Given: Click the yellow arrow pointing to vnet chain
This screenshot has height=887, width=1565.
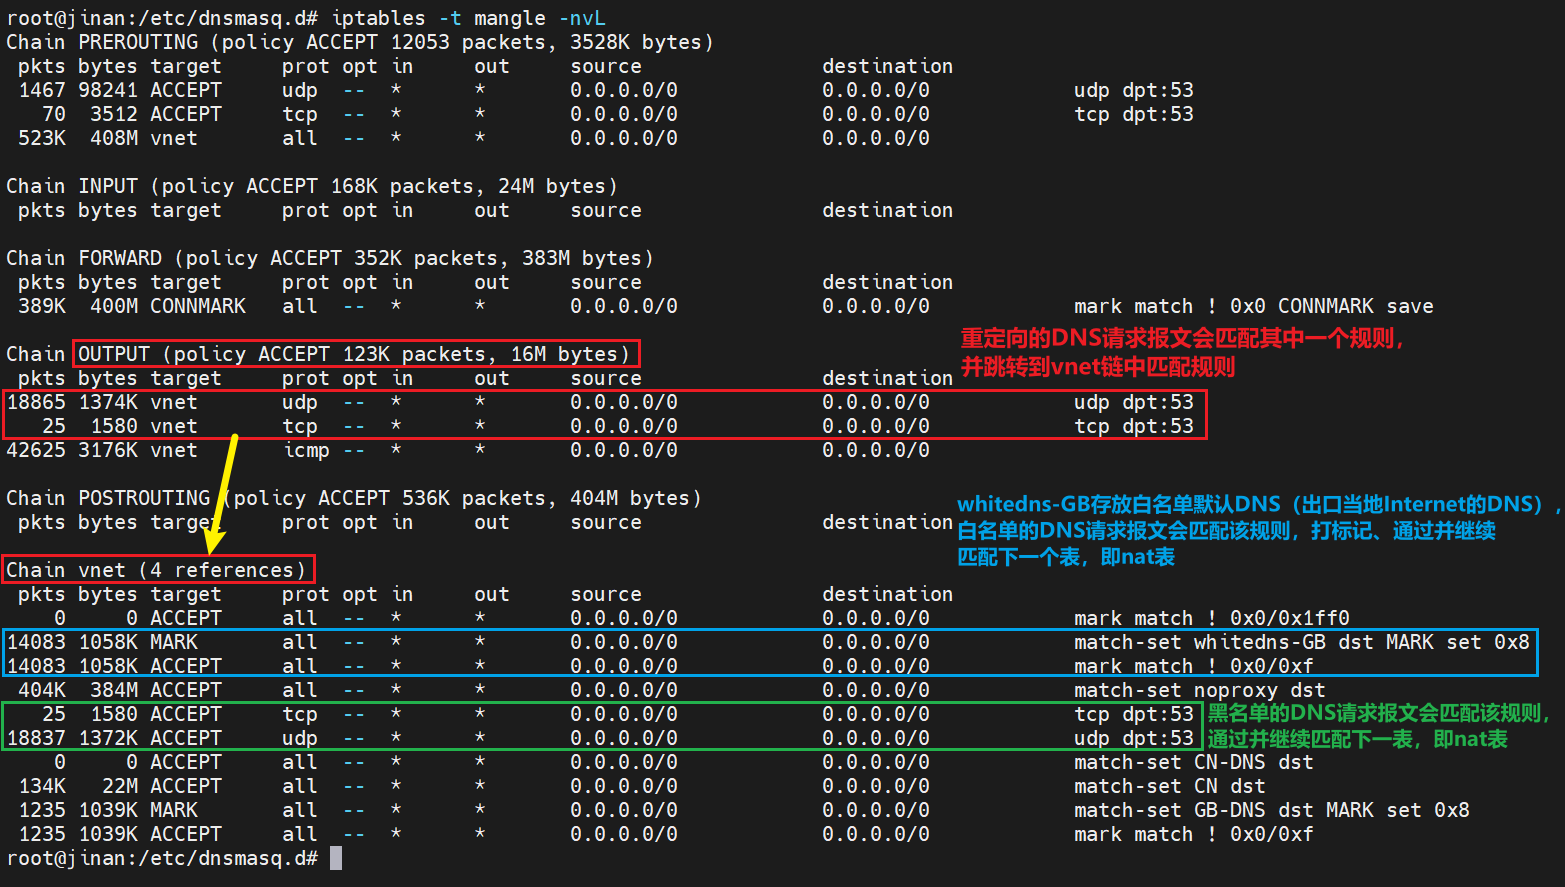Looking at the screenshot, I should pos(224,492).
